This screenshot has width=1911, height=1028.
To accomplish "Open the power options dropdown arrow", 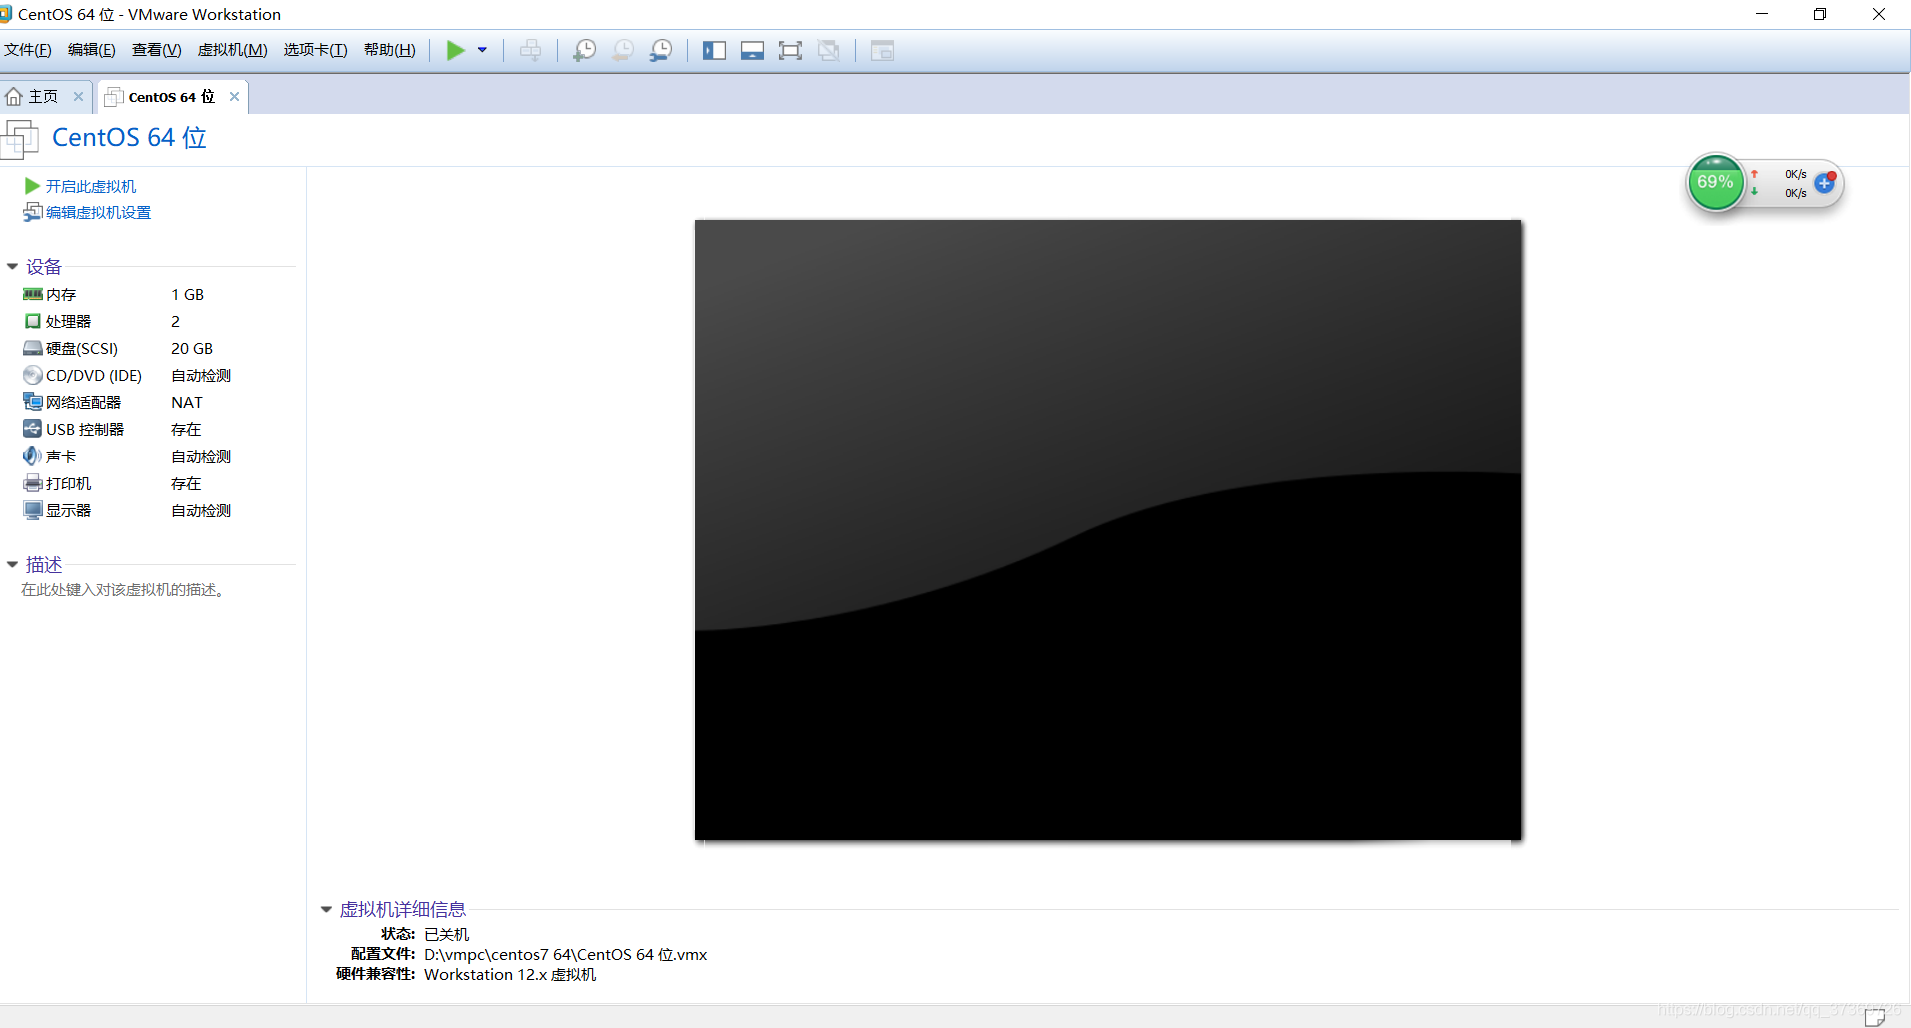I will click(482, 50).
